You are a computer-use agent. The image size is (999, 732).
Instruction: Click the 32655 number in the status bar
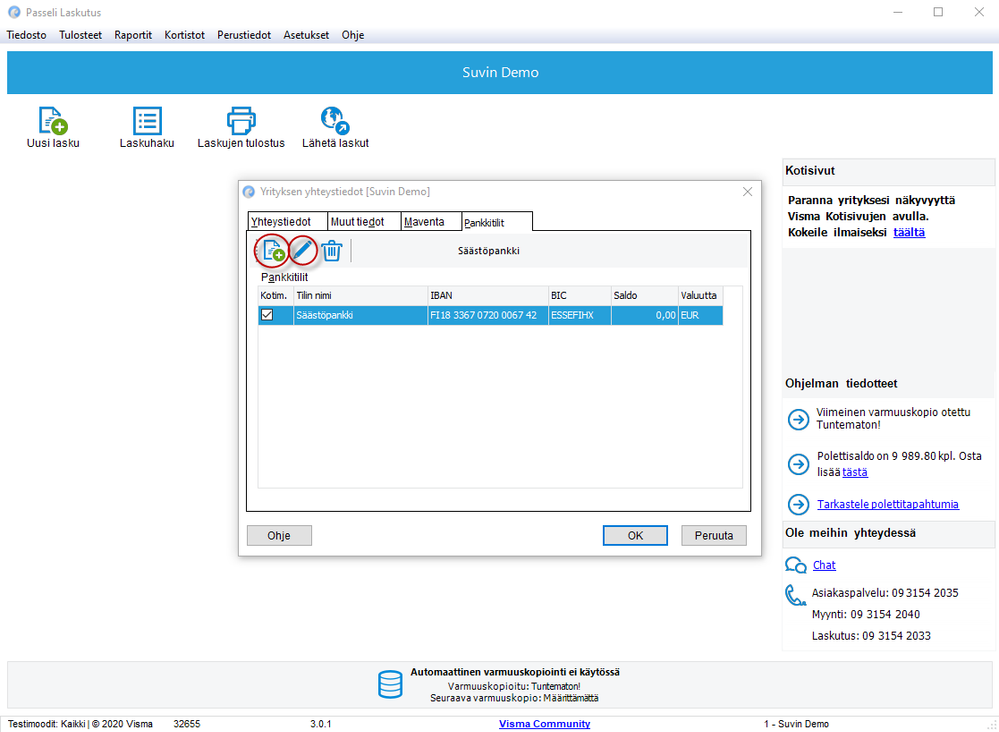(187, 724)
